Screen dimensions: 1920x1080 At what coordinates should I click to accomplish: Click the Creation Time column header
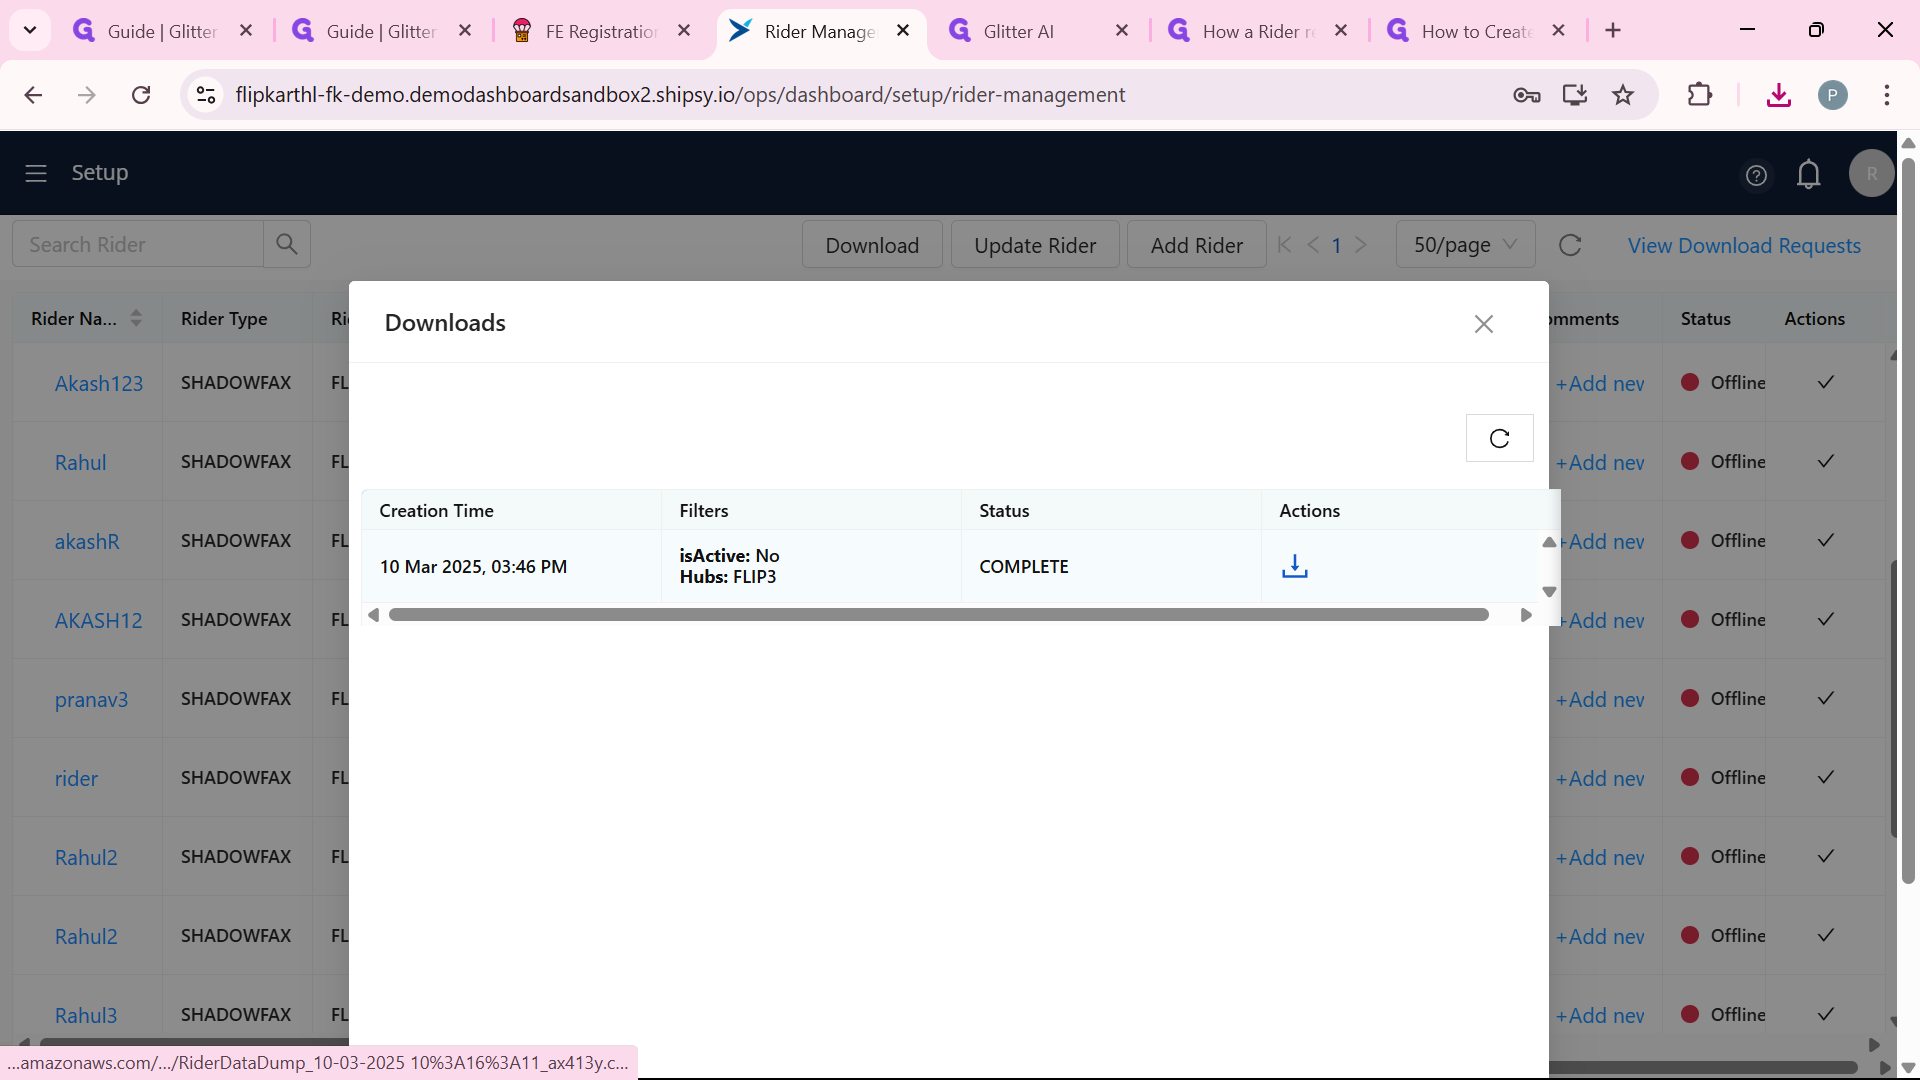click(511, 510)
